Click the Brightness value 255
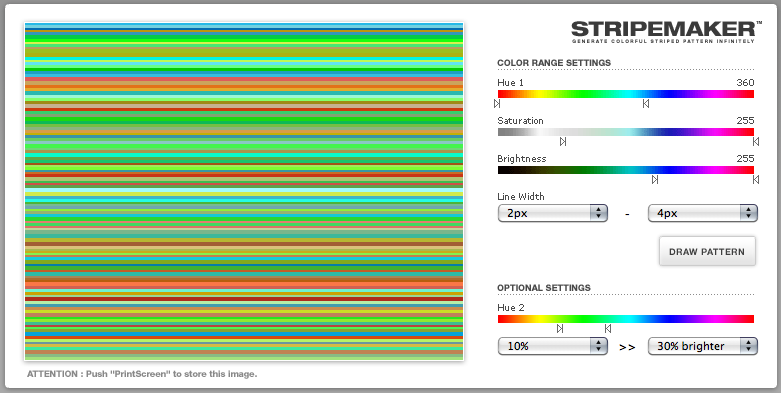781x393 pixels. click(745, 158)
